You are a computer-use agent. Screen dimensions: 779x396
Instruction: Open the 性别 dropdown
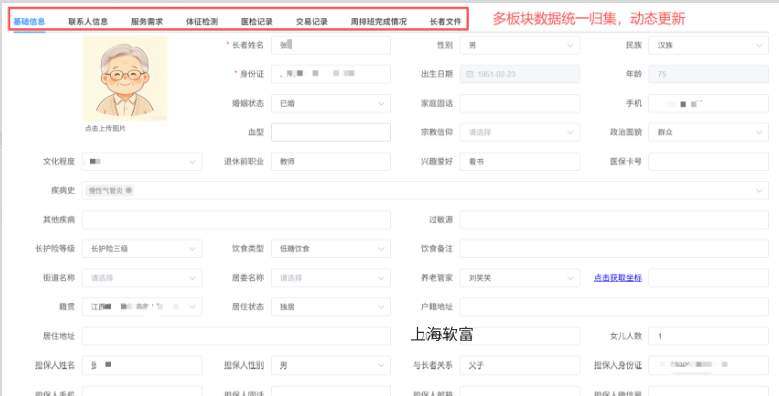[x=520, y=45]
